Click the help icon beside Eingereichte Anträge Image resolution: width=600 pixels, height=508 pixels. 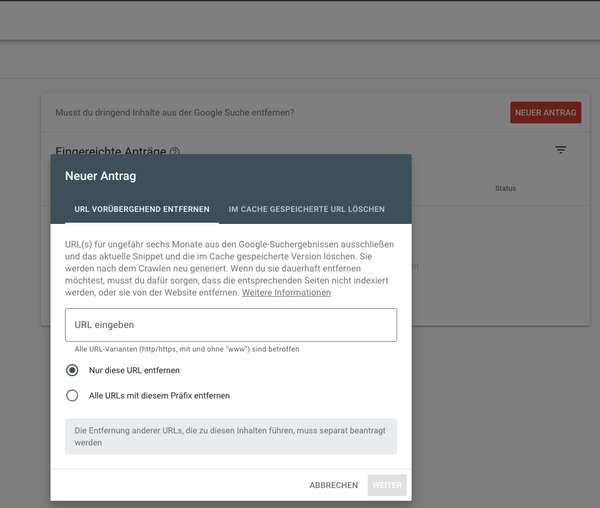click(175, 152)
